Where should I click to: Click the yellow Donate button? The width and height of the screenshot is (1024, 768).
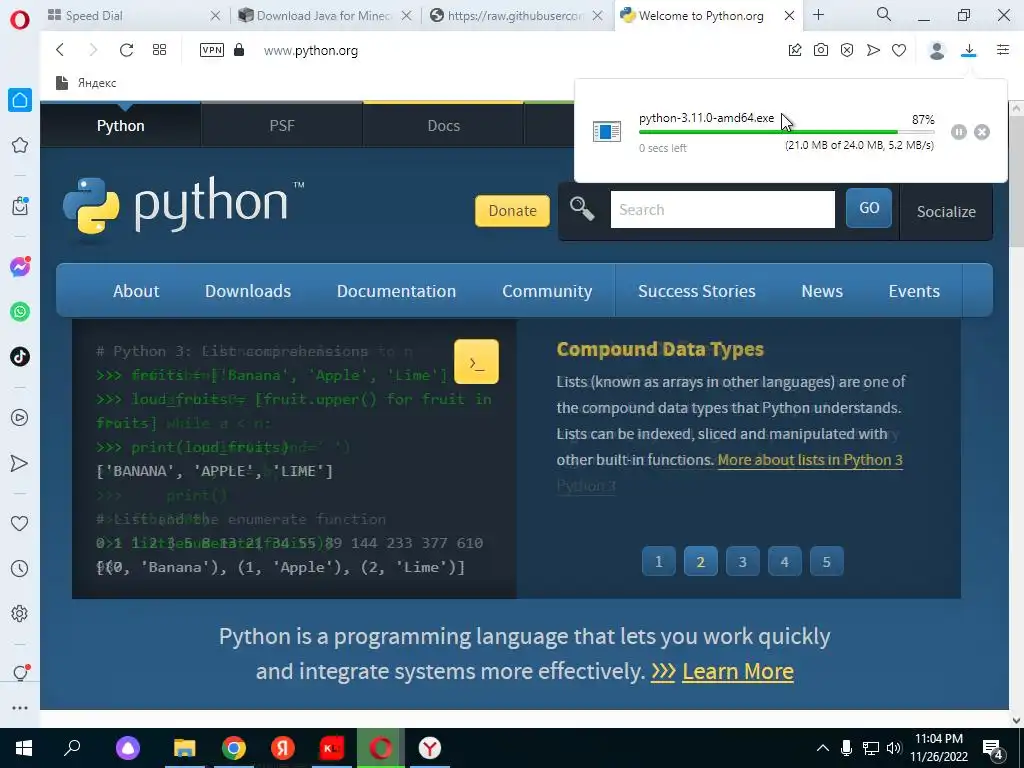pos(512,211)
